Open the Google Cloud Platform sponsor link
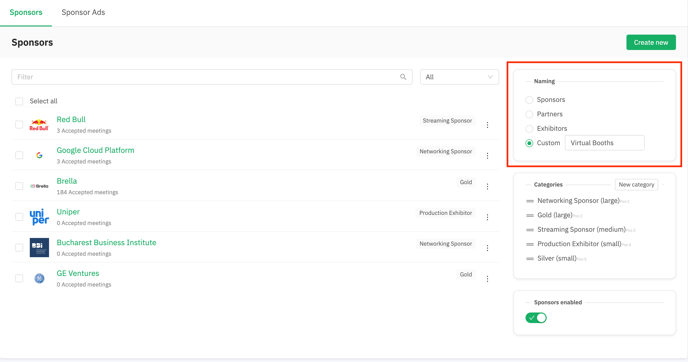Viewport: 688px width, 362px height. (95, 150)
